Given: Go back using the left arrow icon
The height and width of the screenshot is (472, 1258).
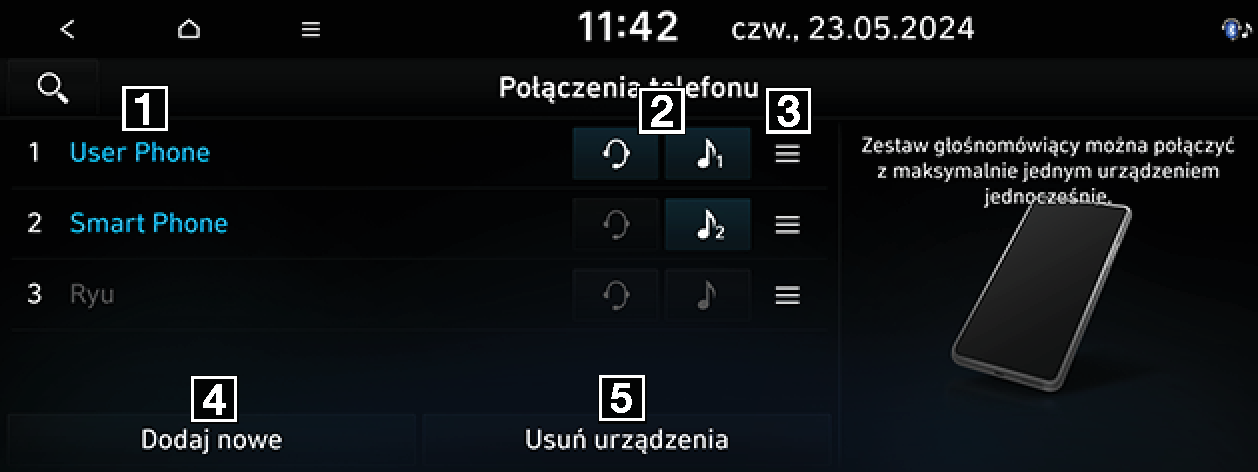Looking at the screenshot, I should [67, 29].
